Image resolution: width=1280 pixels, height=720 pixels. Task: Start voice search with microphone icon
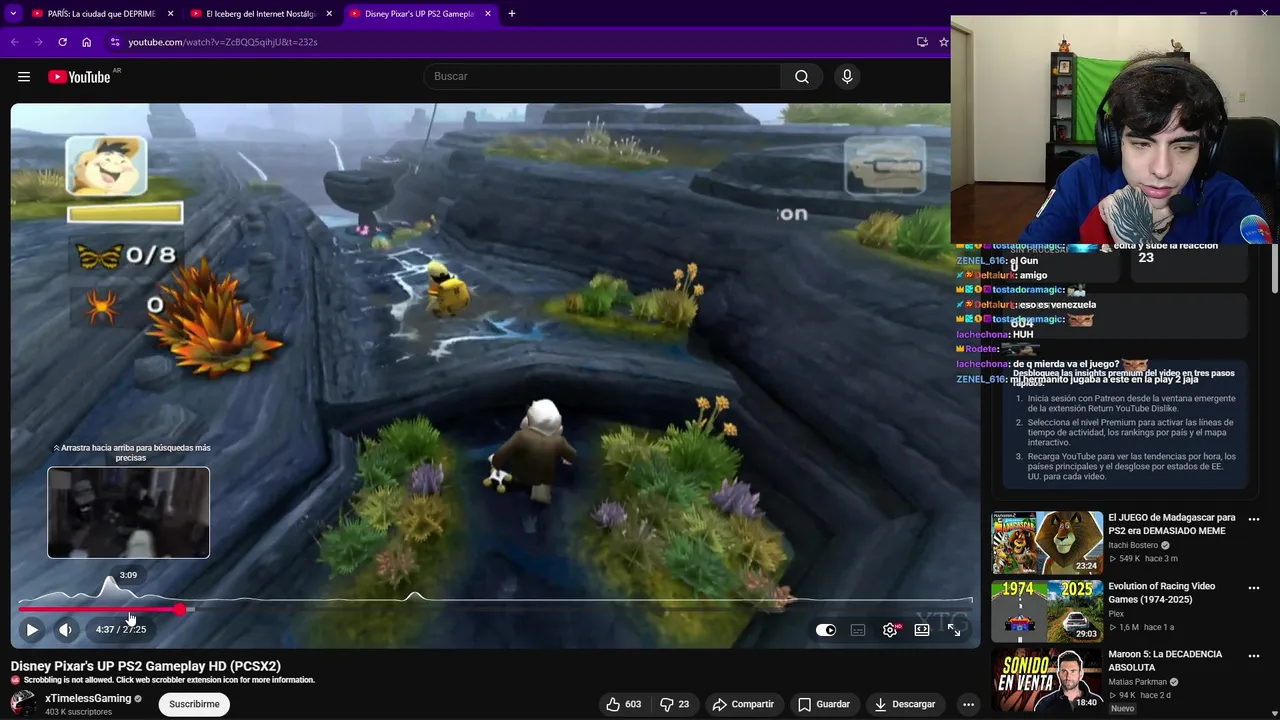tap(847, 76)
